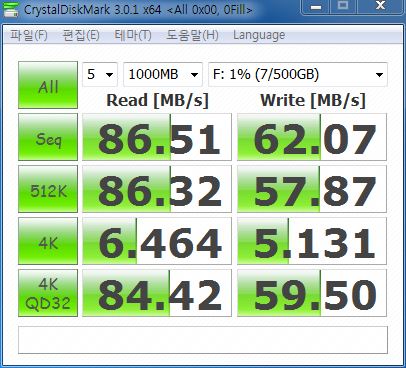Open the 1000MB test size dropdown

[163, 74]
